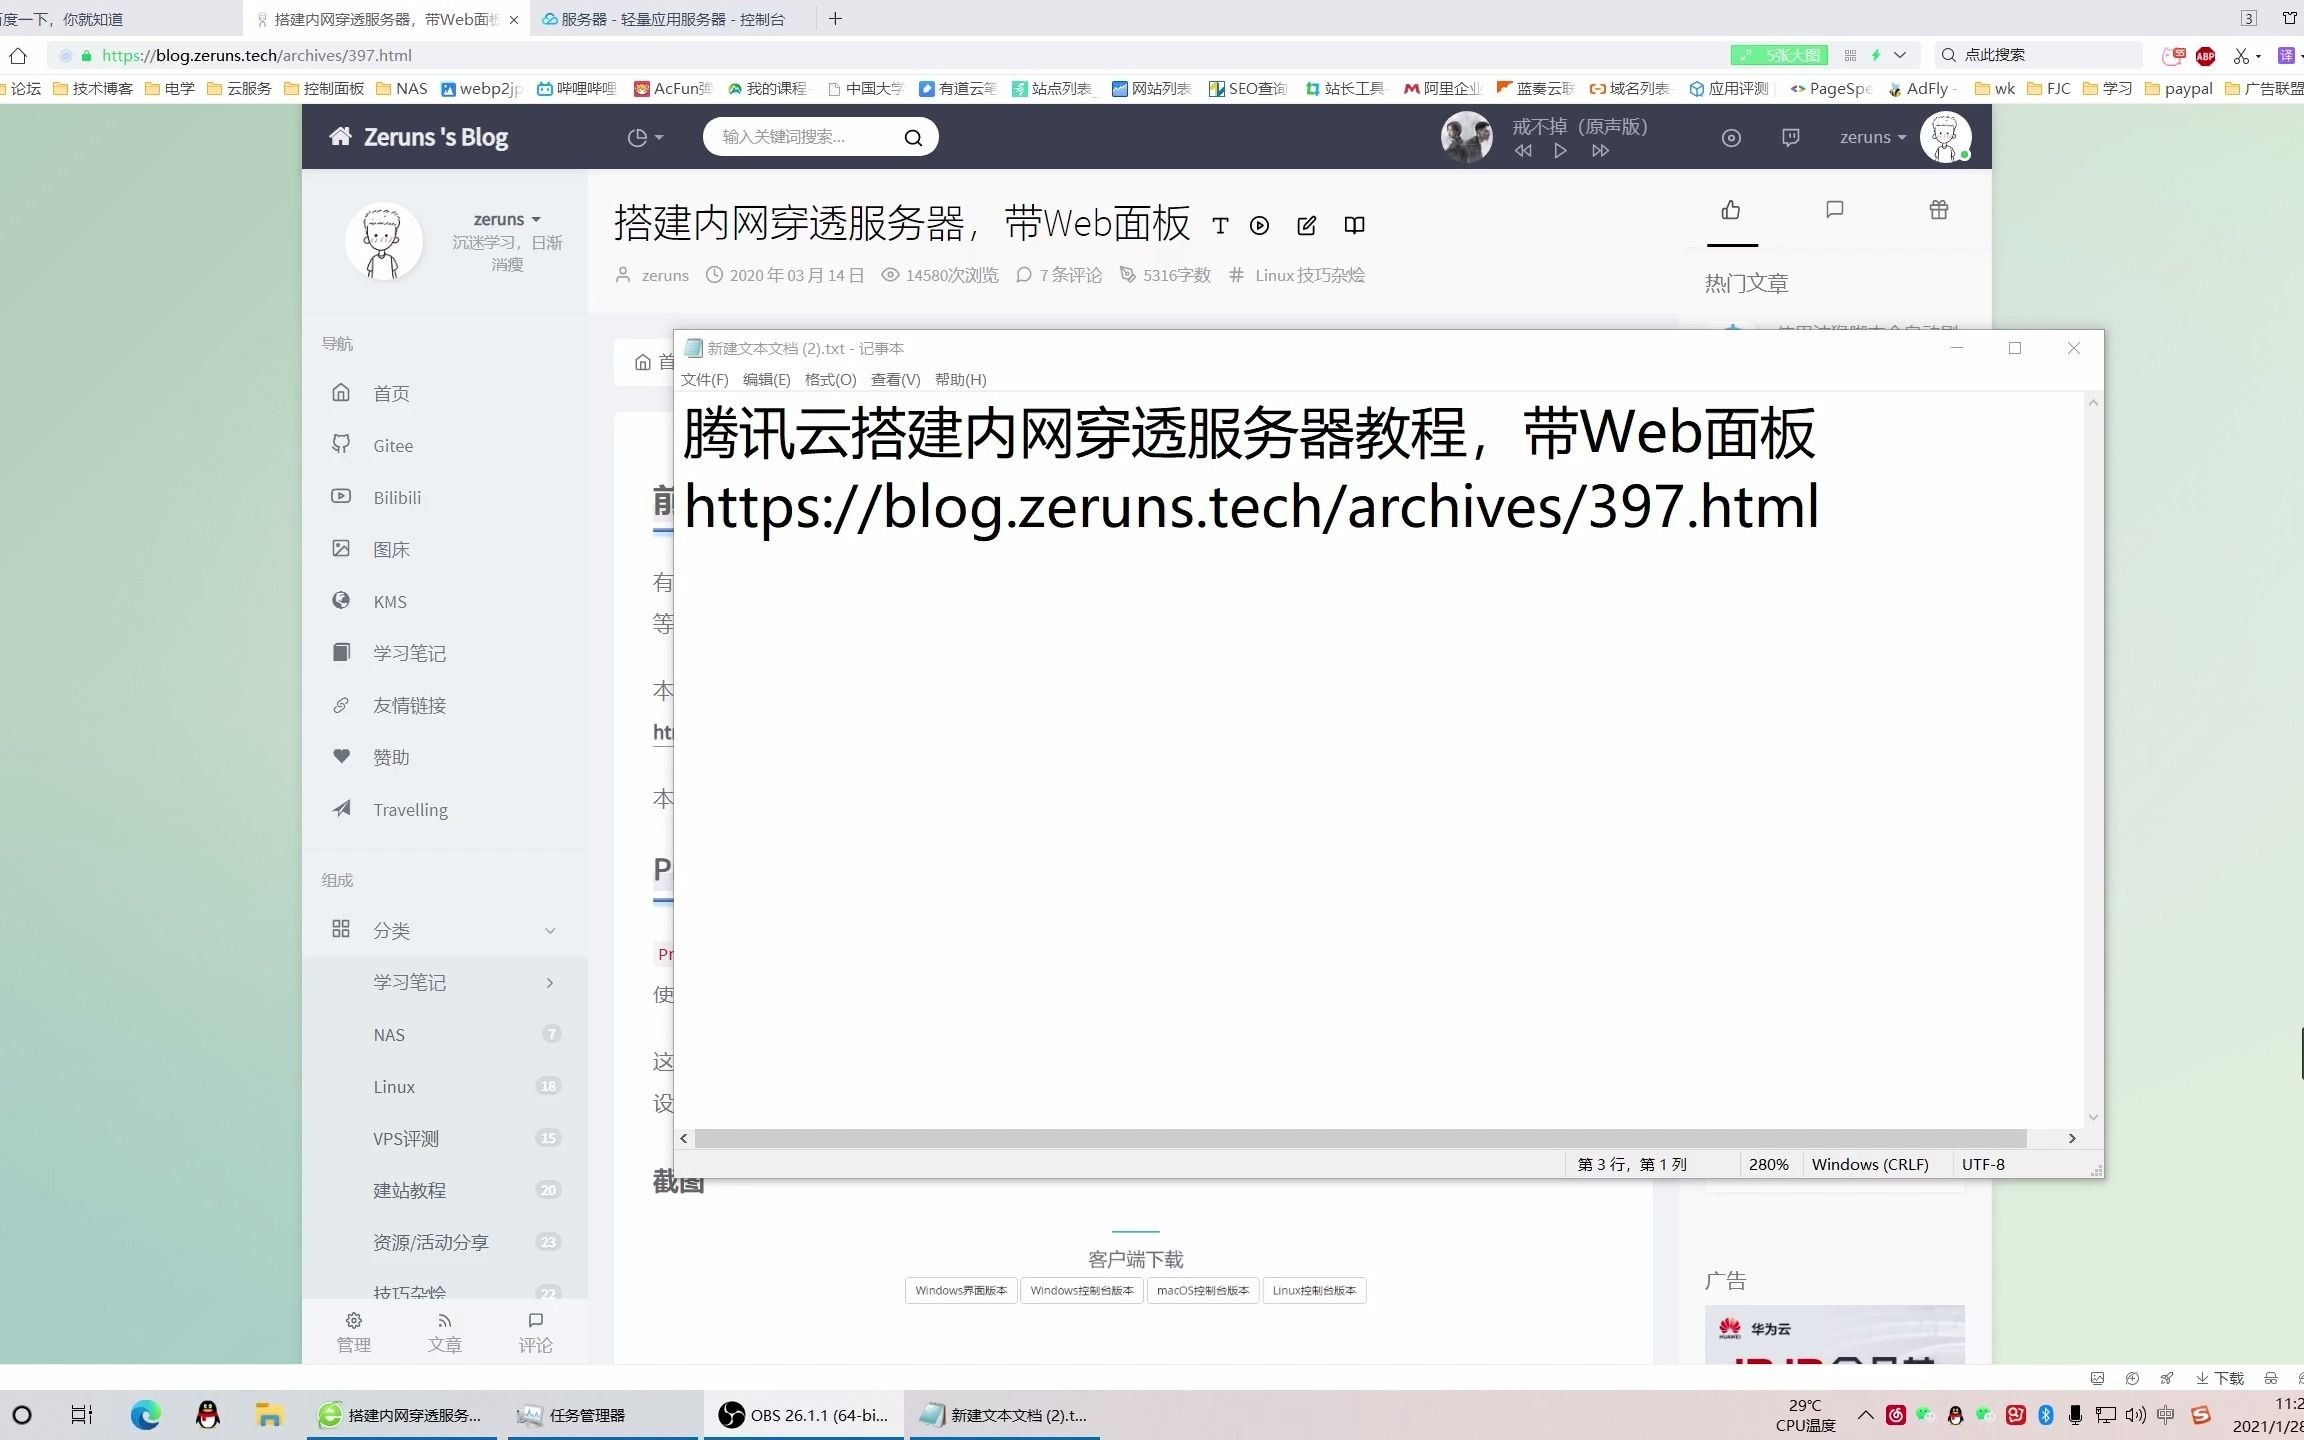Click the play-circle icon beside article title
Viewport: 2304px width, 1440px height.
click(1260, 226)
